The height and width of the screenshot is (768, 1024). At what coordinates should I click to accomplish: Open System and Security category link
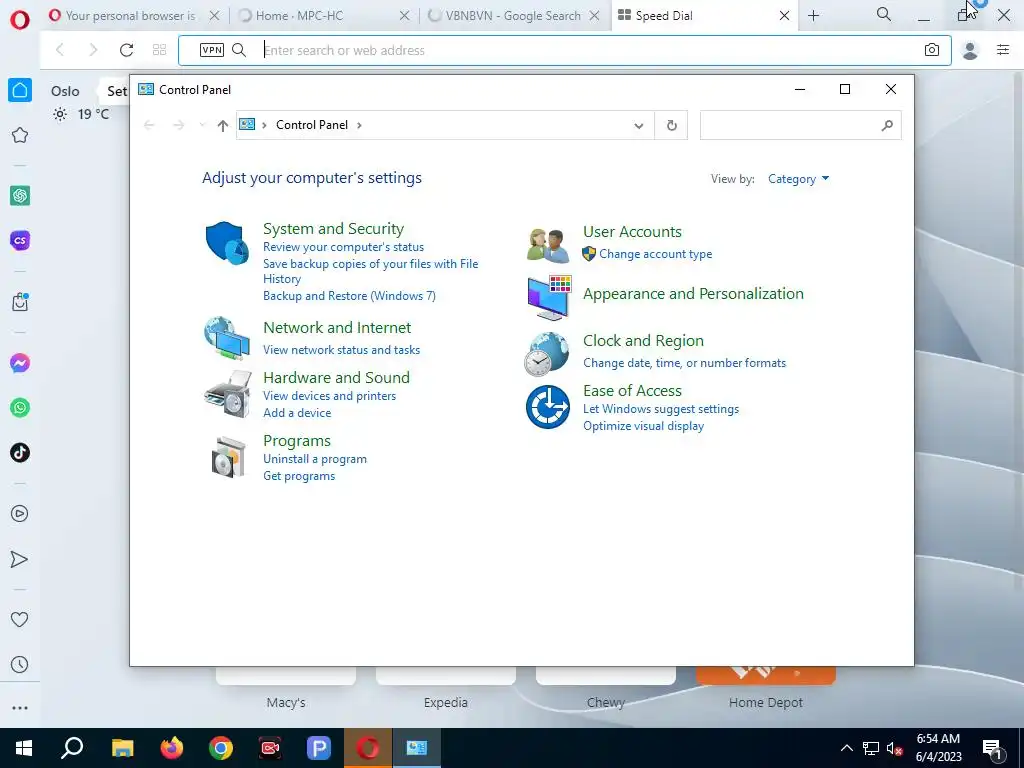tap(333, 229)
